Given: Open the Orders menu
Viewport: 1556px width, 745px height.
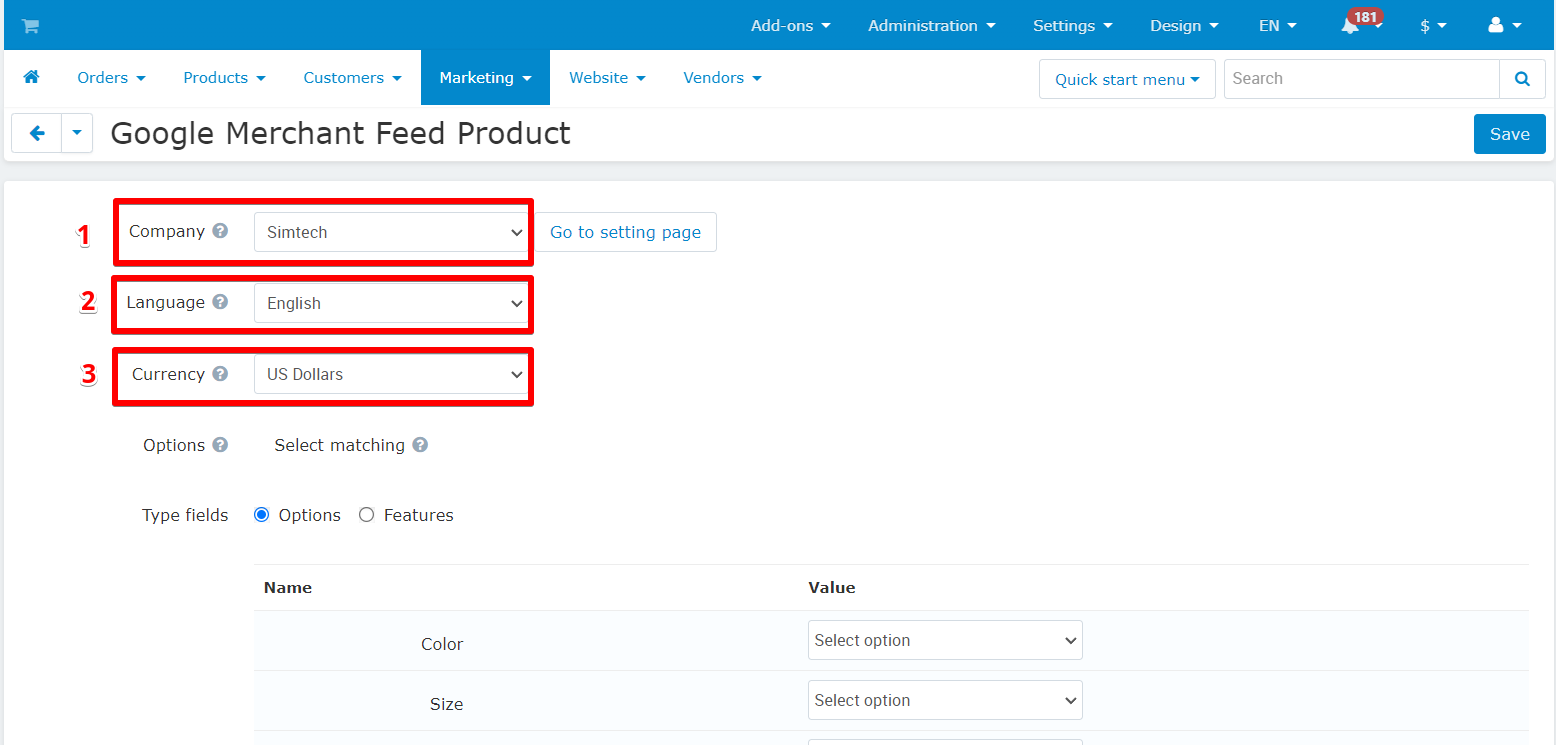Looking at the screenshot, I should 111,77.
